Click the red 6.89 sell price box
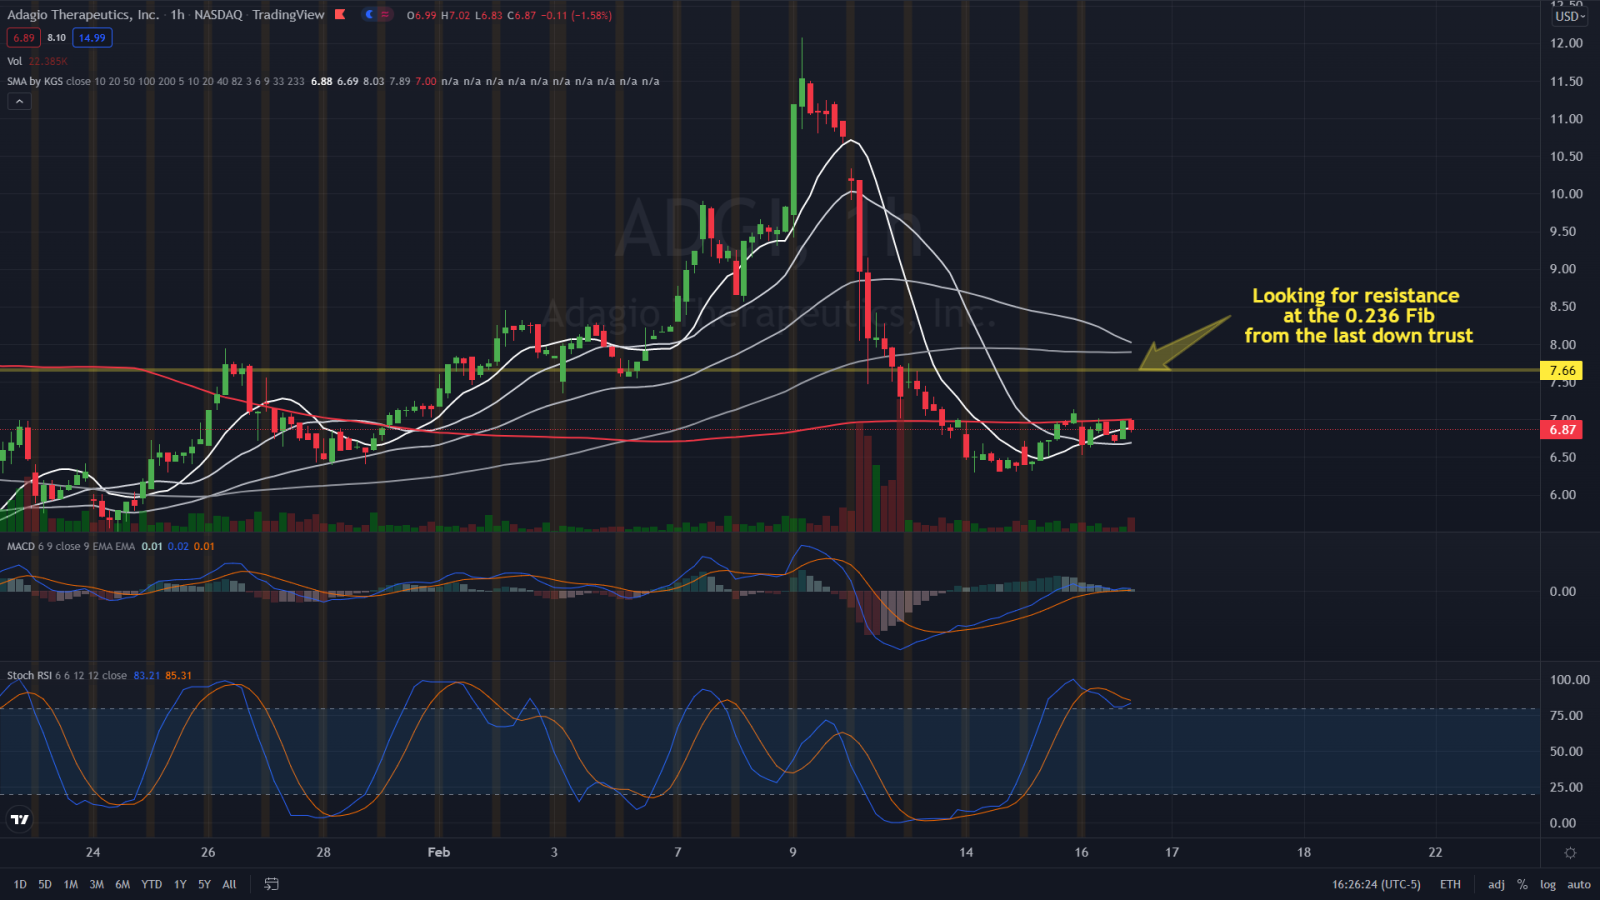Viewport: 1600px width, 900px height. pyautogui.click(x=24, y=38)
